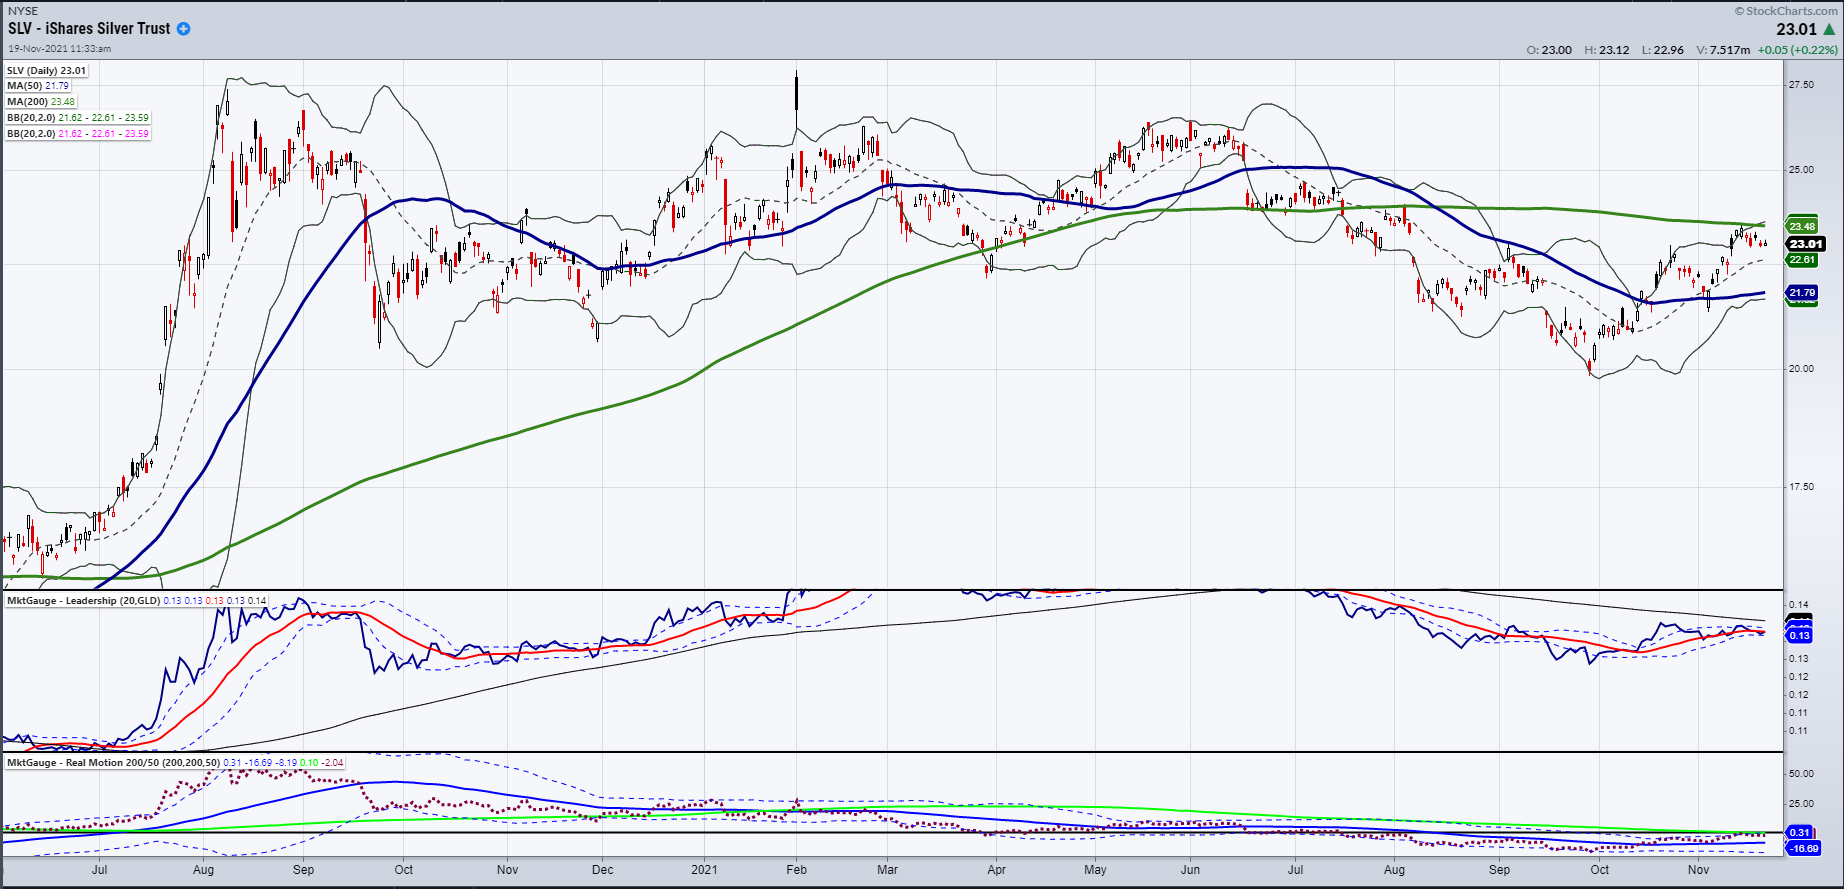1844x889 pixels.
Task: Select the 'SLV - iShares Silver Trust' title
Action: click(89, 29)
